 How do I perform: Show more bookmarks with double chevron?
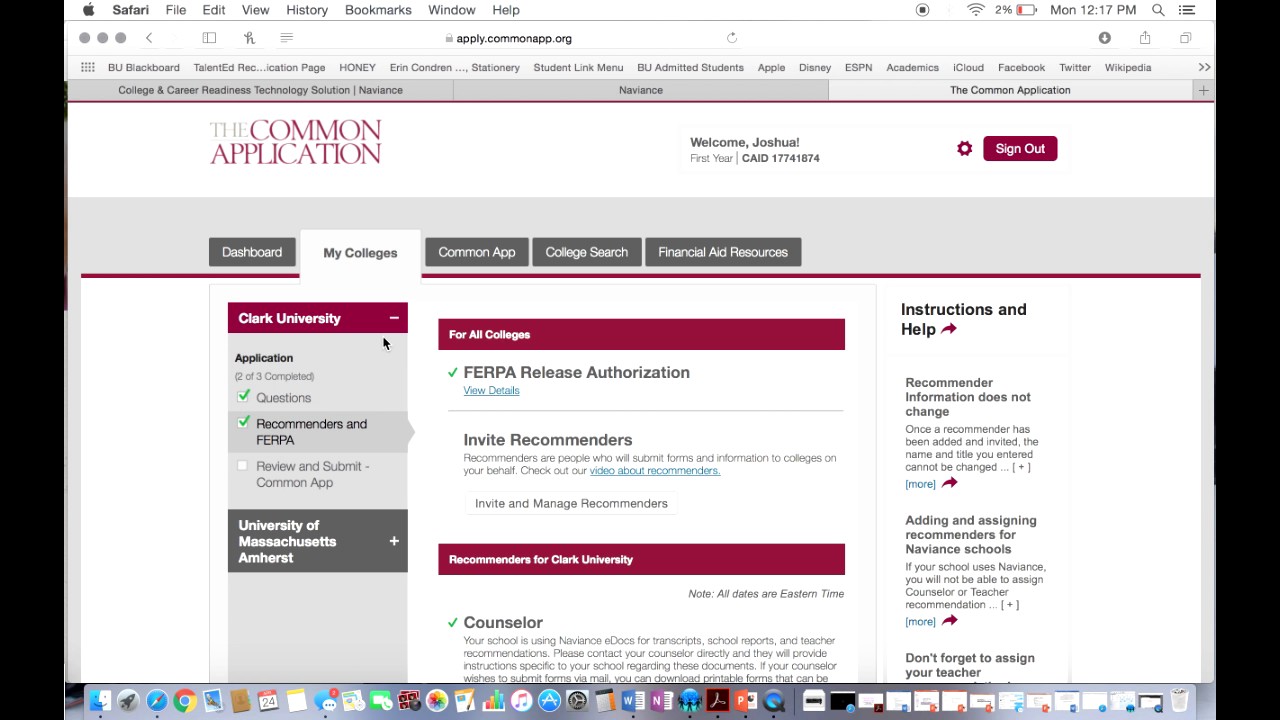click(x=1204, y=67)
